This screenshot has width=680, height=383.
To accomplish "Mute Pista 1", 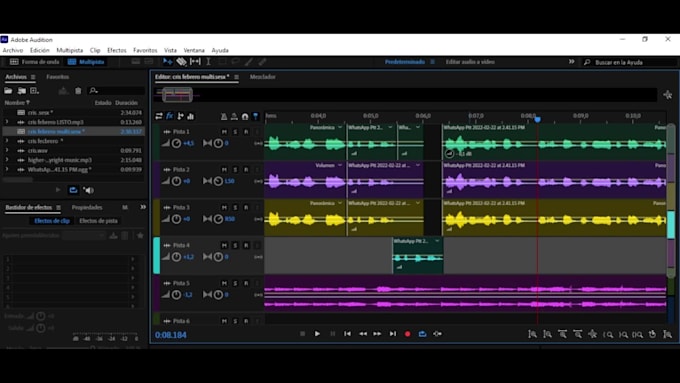I will tap(224, 131).
